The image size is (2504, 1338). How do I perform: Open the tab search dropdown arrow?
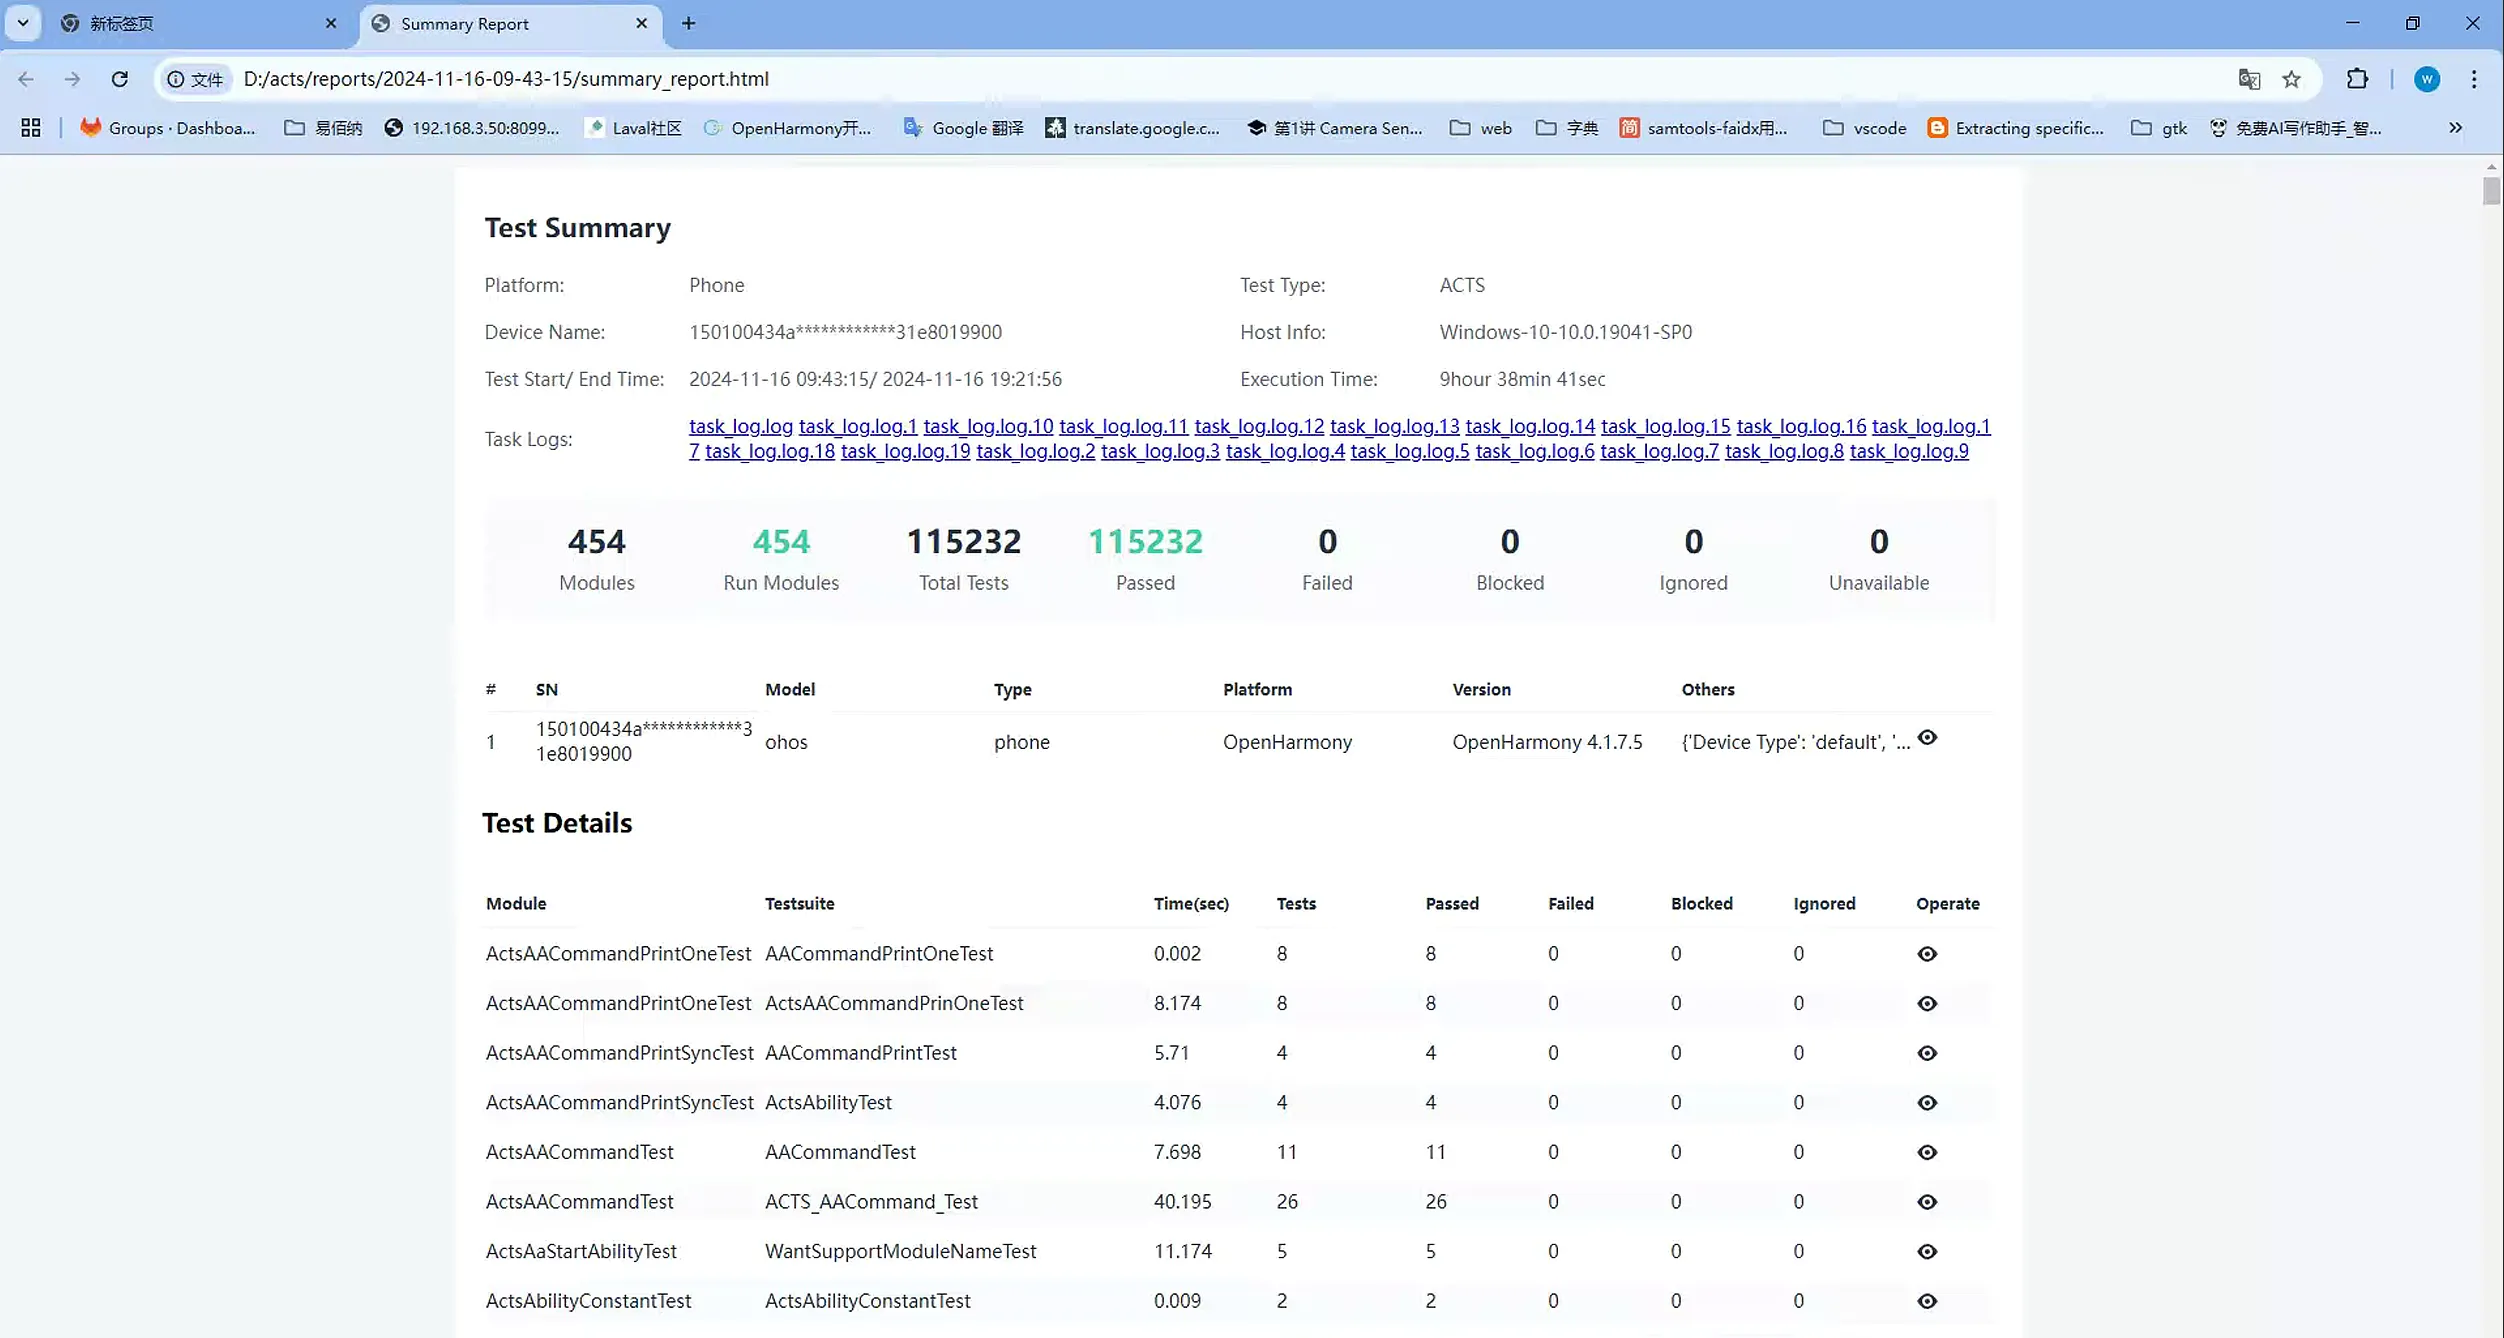tap(22, 23)
